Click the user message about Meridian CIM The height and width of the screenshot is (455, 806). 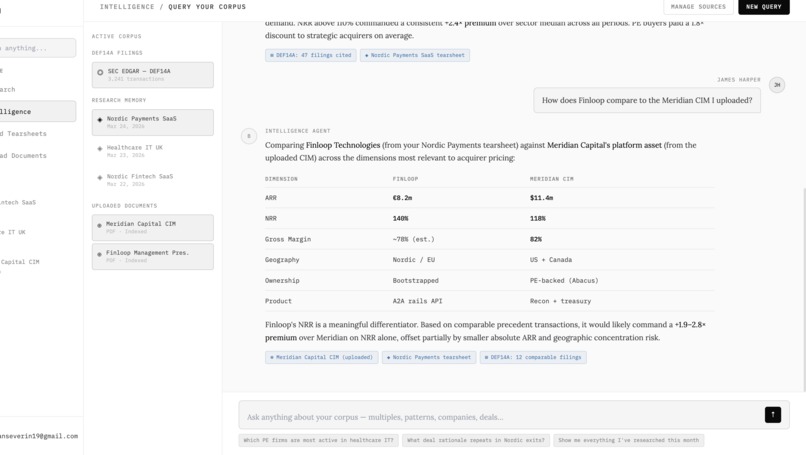(x=647, y=100)
